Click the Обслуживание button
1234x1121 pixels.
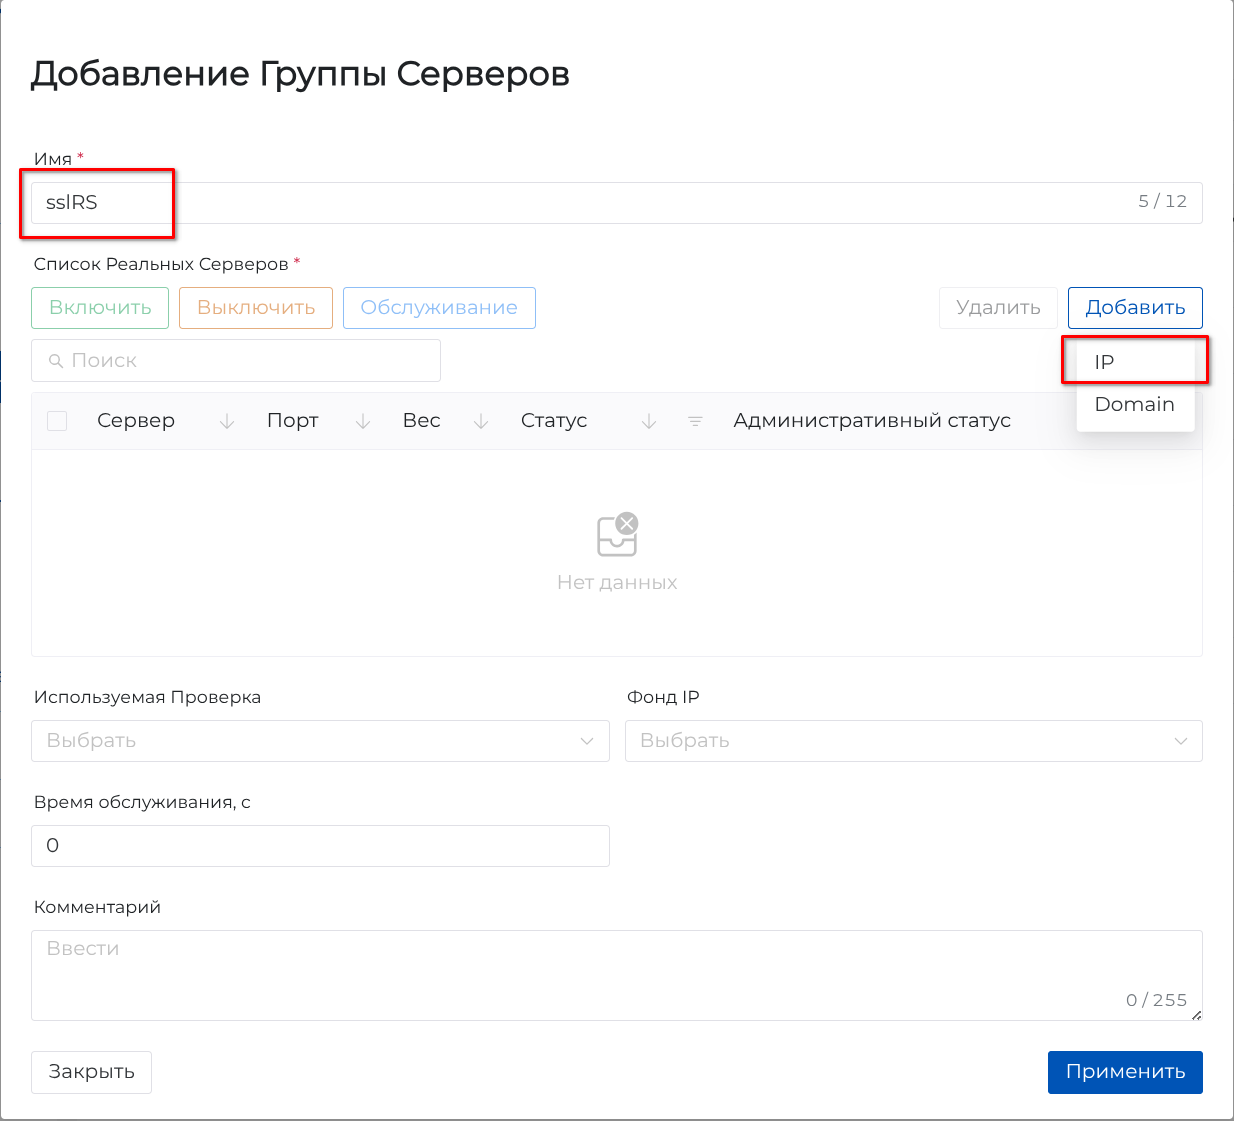(439, 308)
